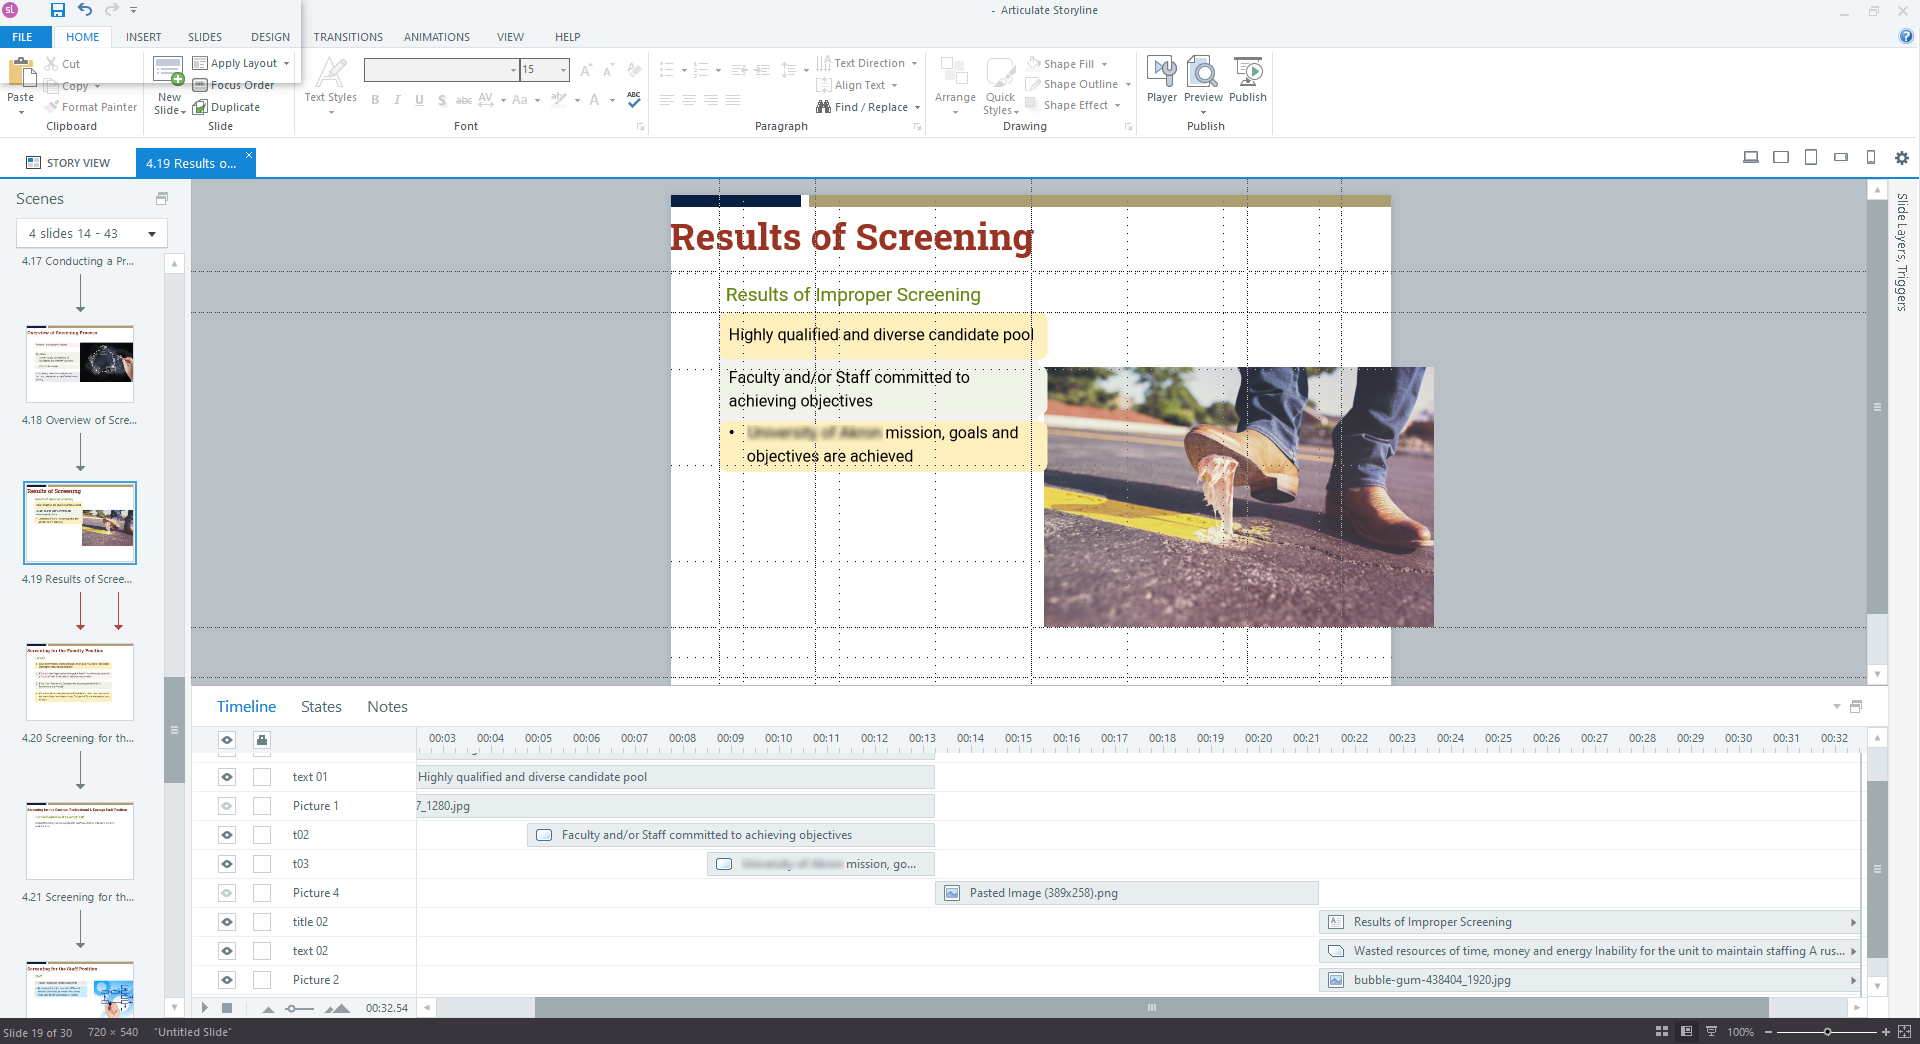Switch to the DESIGN ribbon tab
The image size is (1920, 1044).
coord(270,37)
